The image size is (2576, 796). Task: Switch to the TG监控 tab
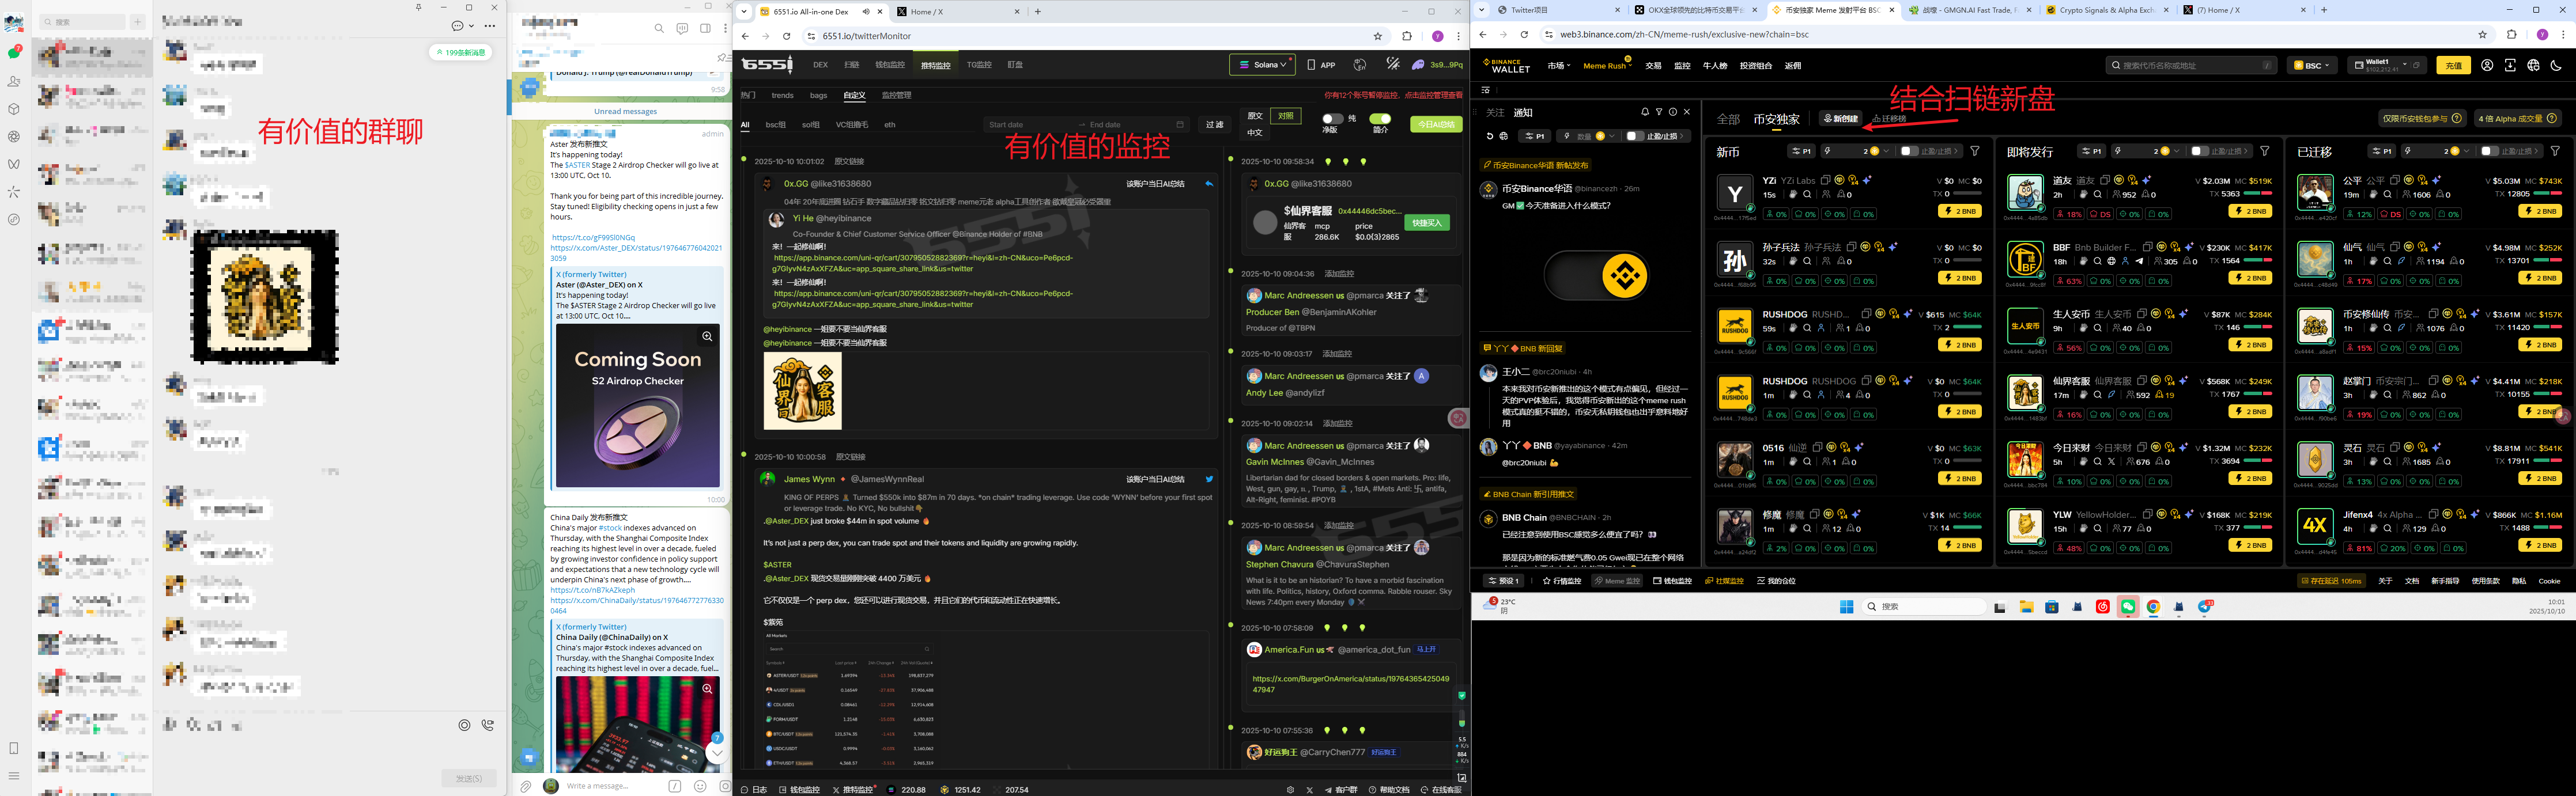[978, 65]
